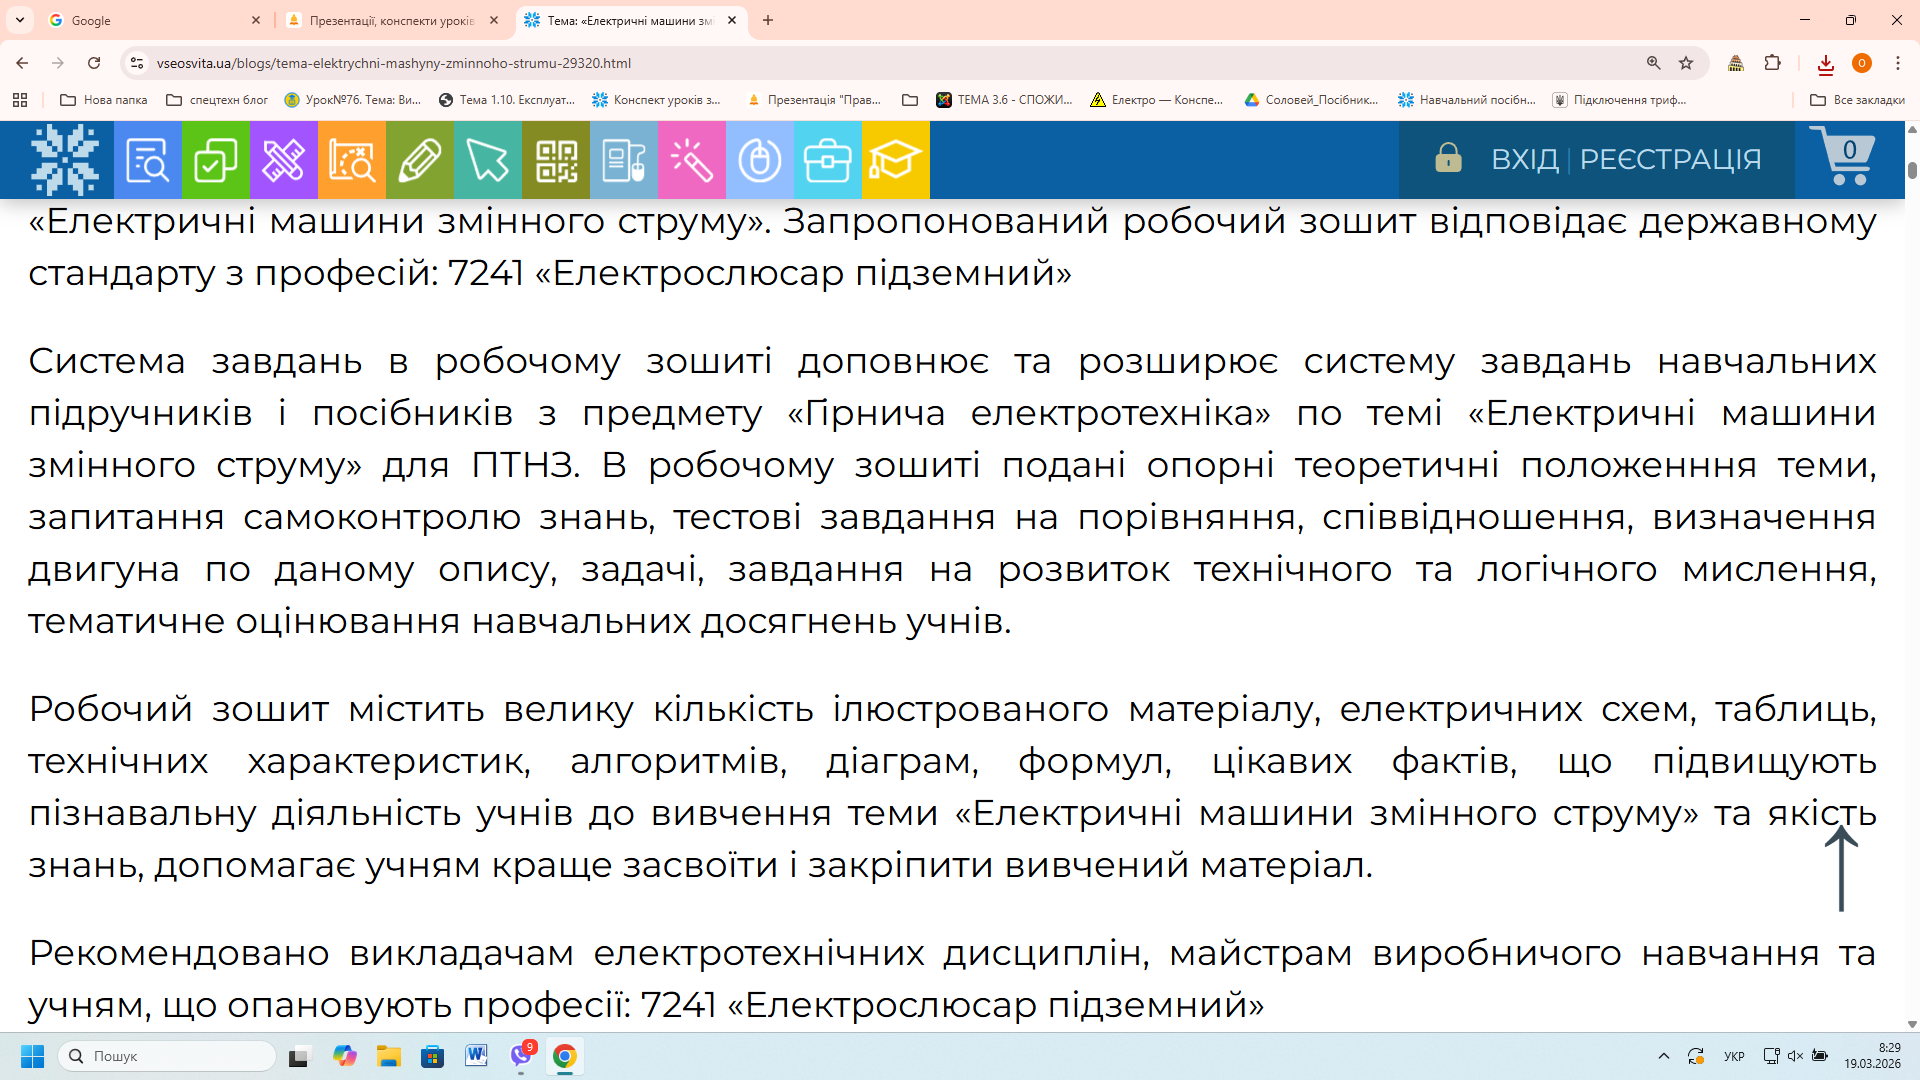The height and width of the screenshot is (1080, 1920).
Task: Click the yellow graduation cap icon
Action: pos(895,160)
